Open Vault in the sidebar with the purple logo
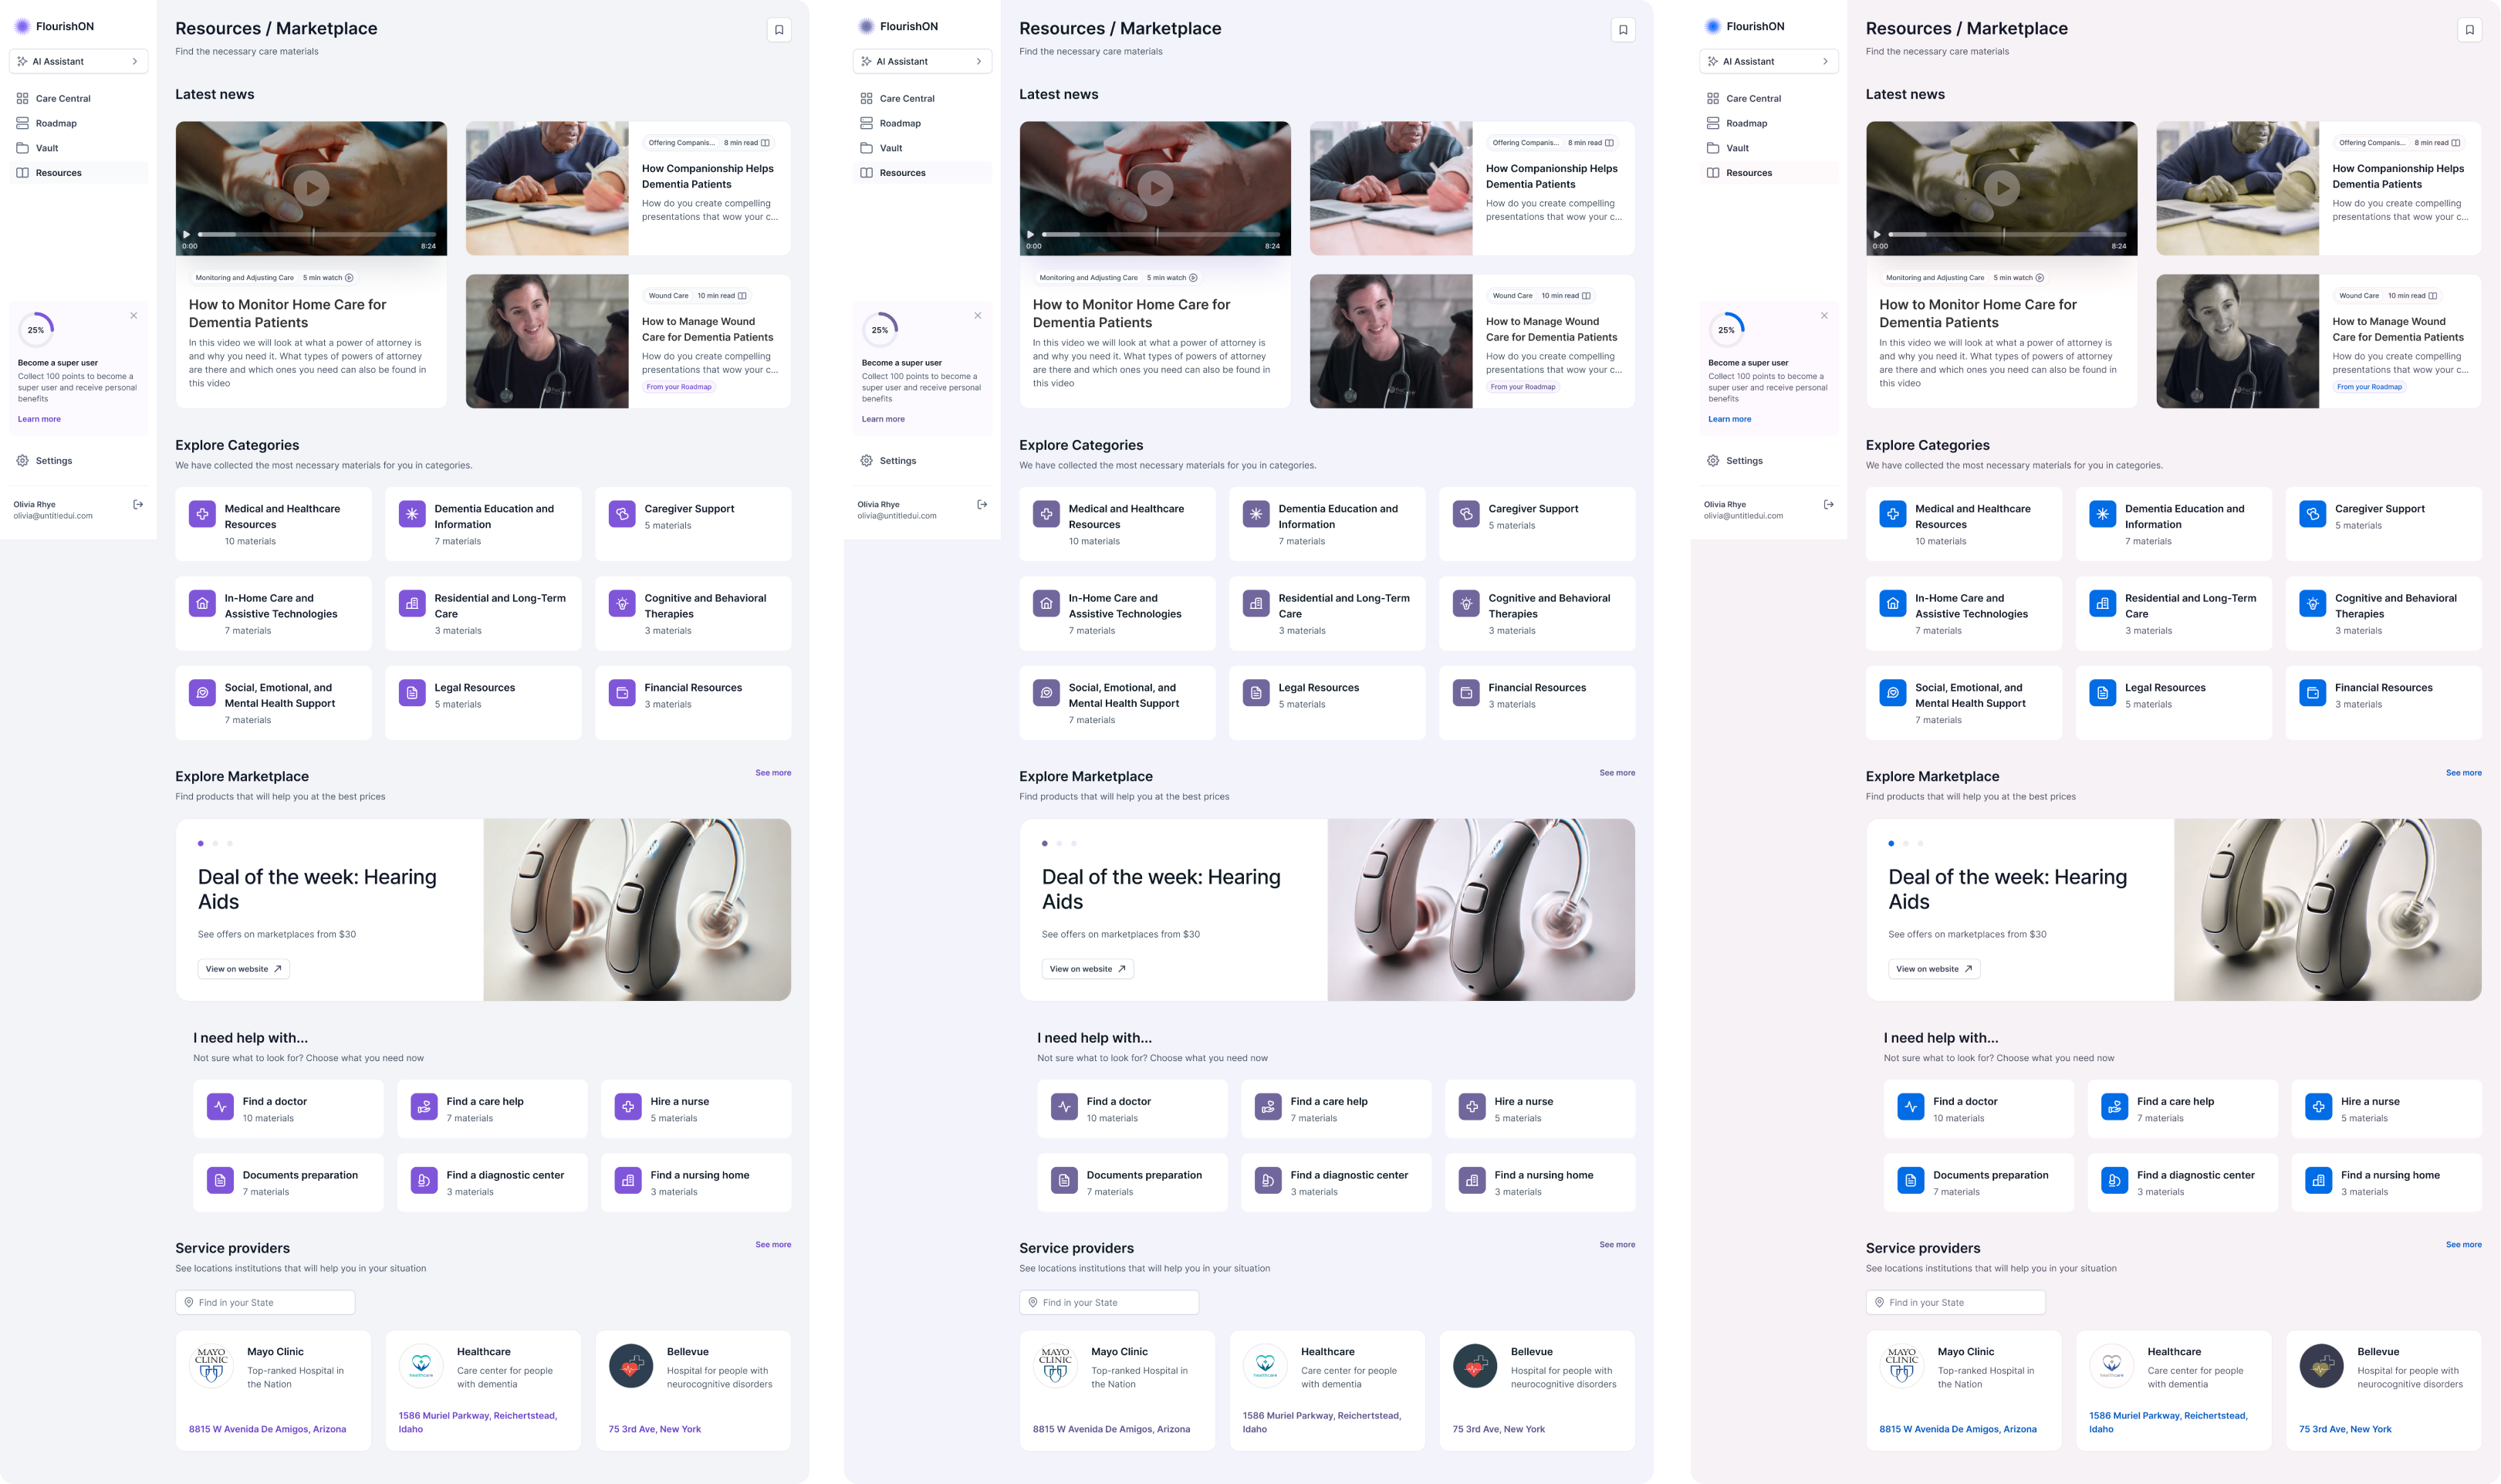 pyautogui.click(x=47, y=148)
